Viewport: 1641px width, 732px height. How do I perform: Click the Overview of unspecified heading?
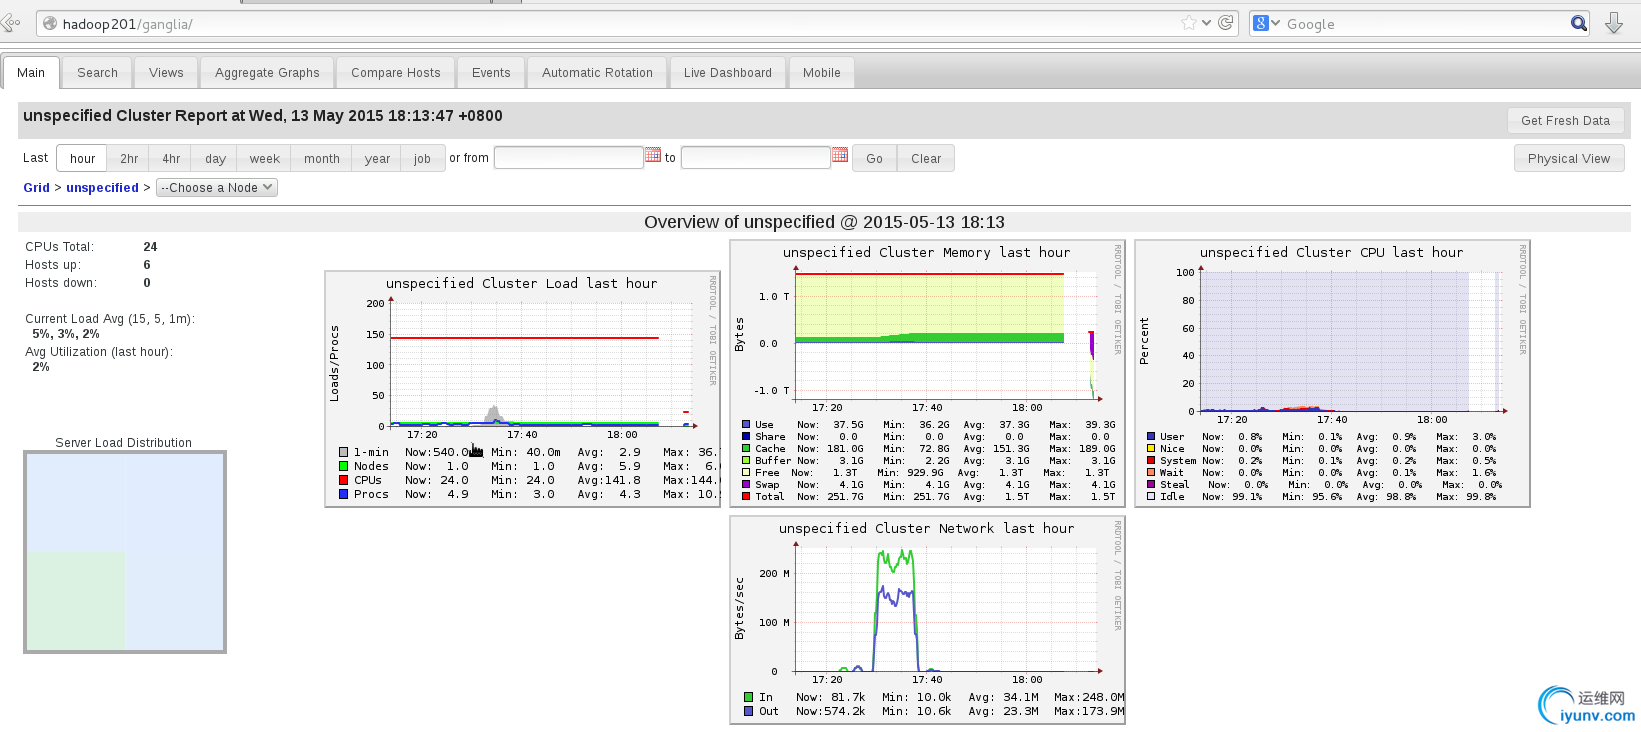(x=824, y=222)
